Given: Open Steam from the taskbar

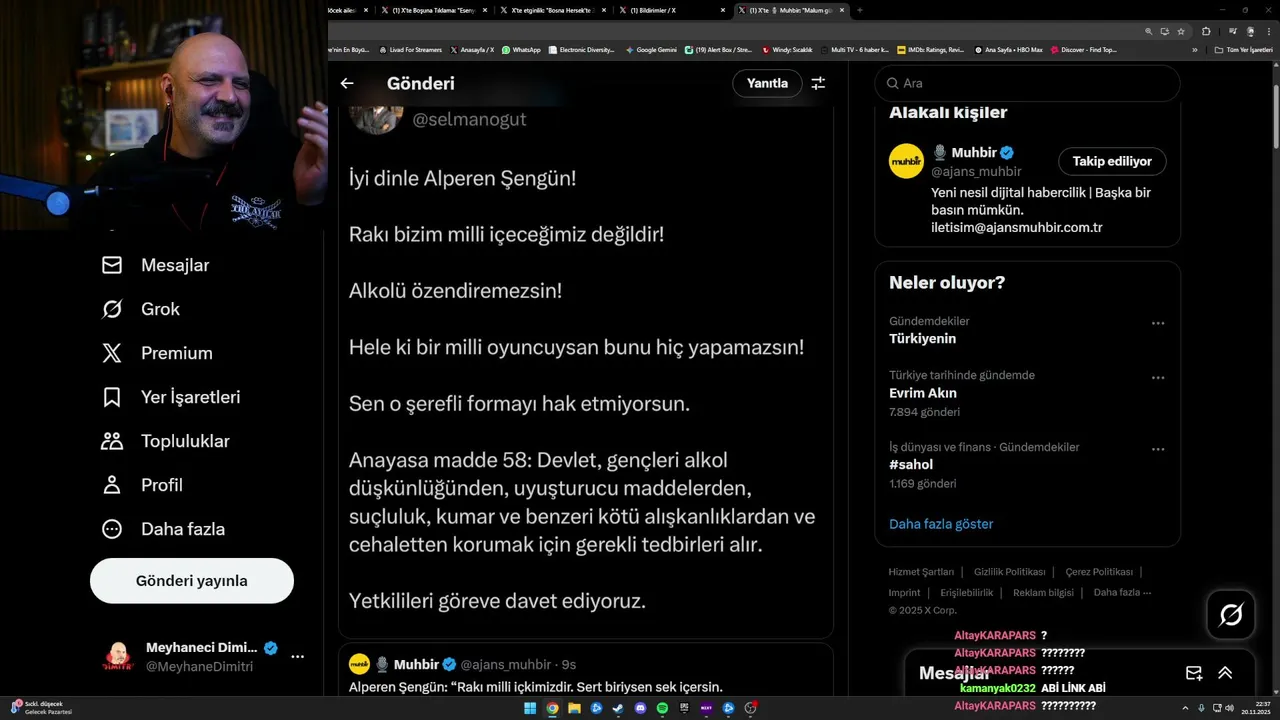Looking at the screenshot, I should [x=618, y=708].
